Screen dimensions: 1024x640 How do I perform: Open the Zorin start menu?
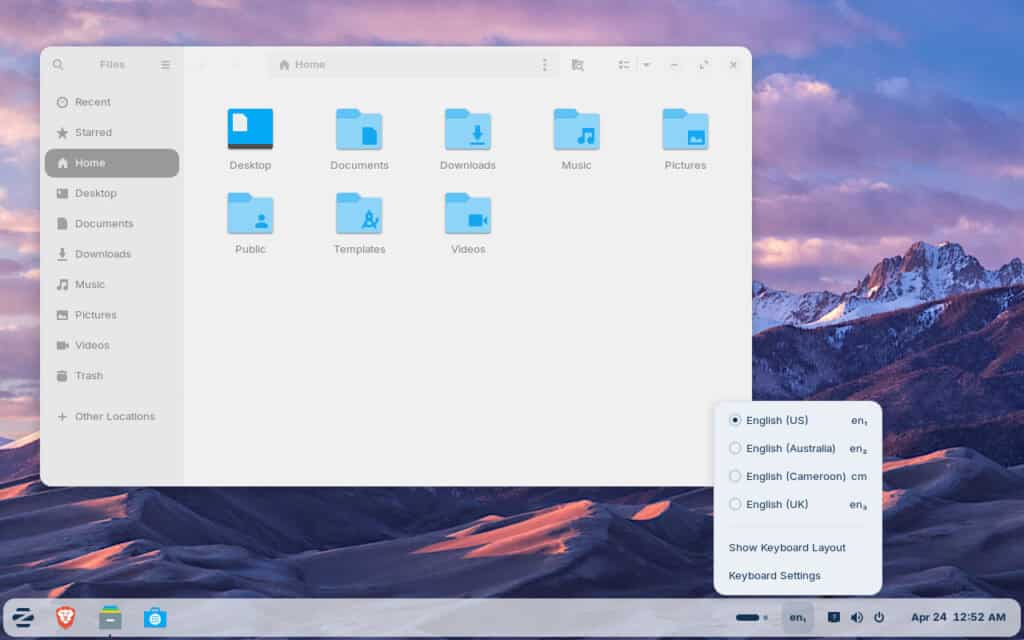pos(23,617)
